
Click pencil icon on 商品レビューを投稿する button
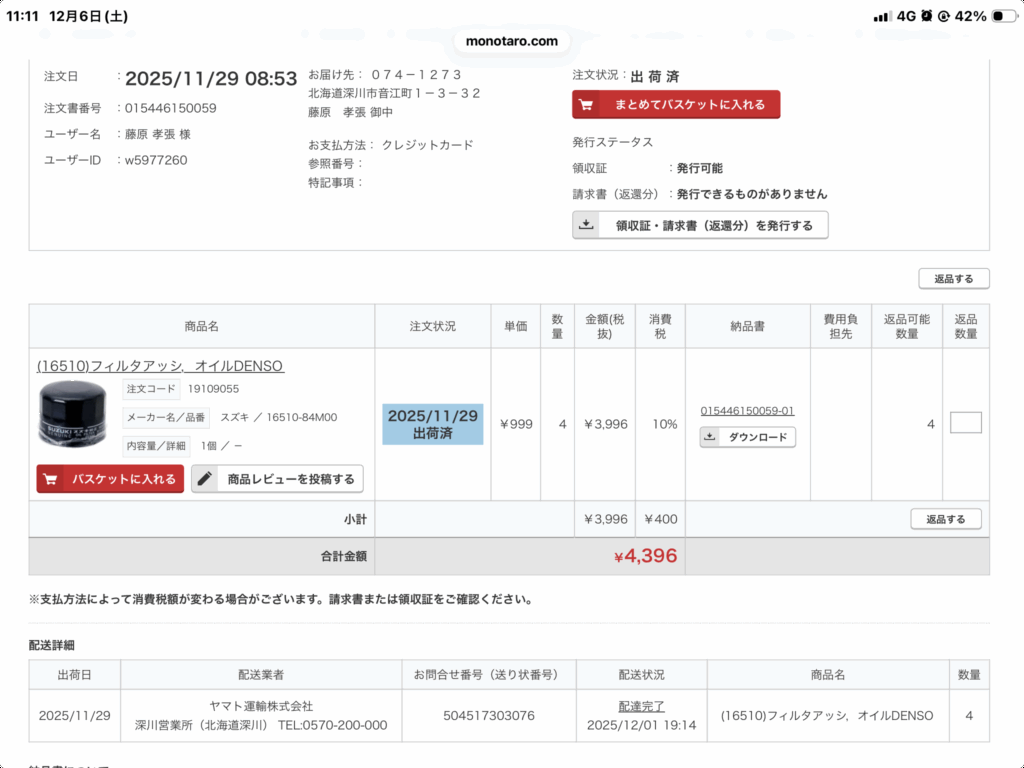[x=205, y=480]
